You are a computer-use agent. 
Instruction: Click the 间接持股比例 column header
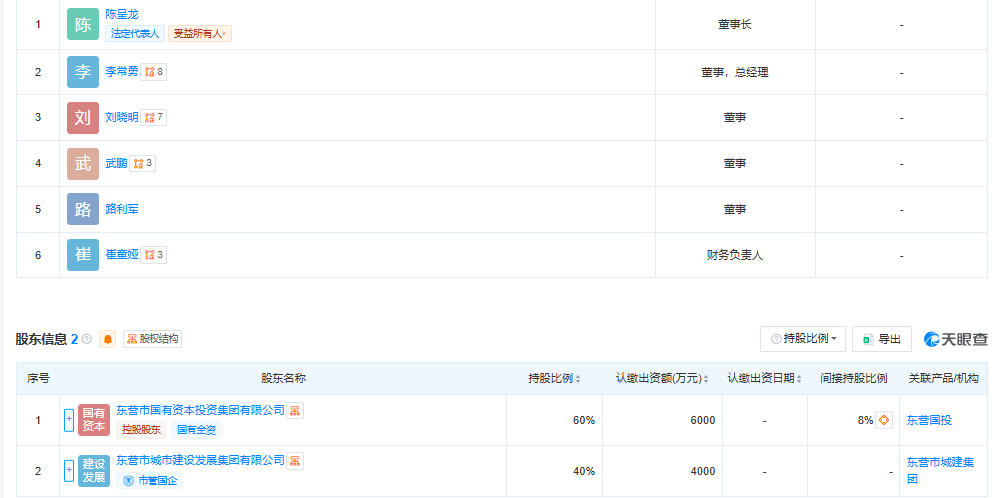[x=854, y=378]
